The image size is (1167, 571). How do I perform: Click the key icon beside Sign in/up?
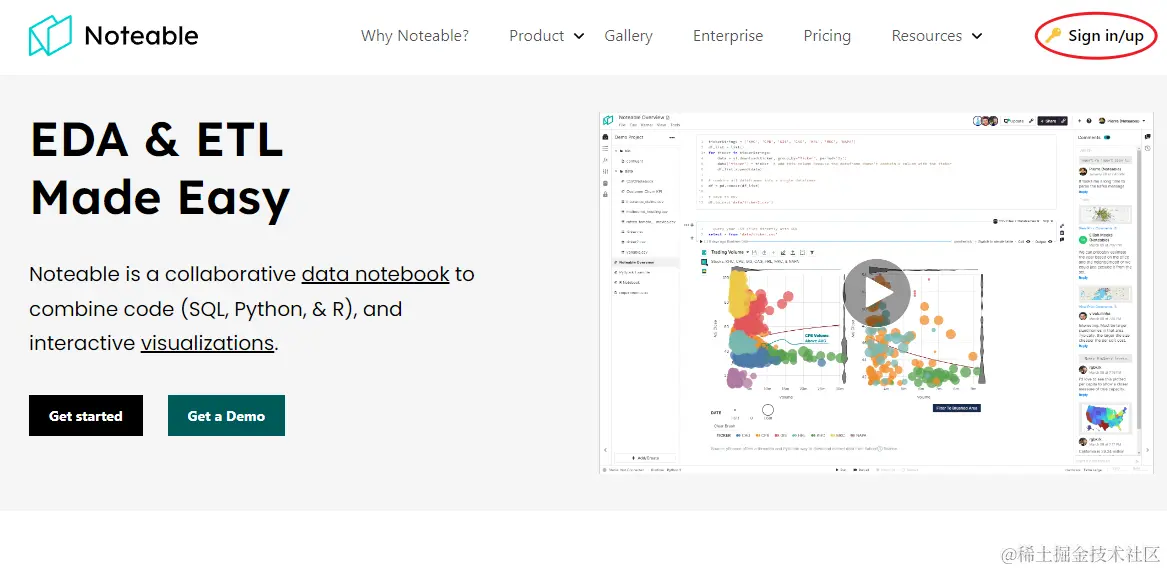[x=1053, y=35]
